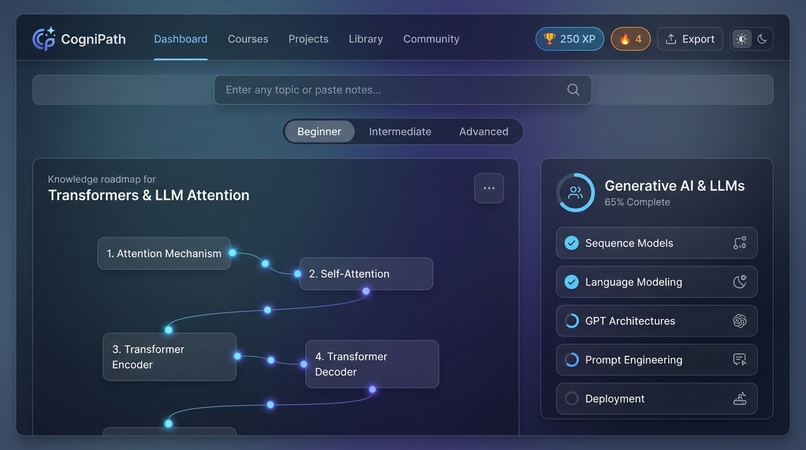The image size is (806, 450).
Task: Mark the Deployment empty circle
Action: [x=572, y=399]
